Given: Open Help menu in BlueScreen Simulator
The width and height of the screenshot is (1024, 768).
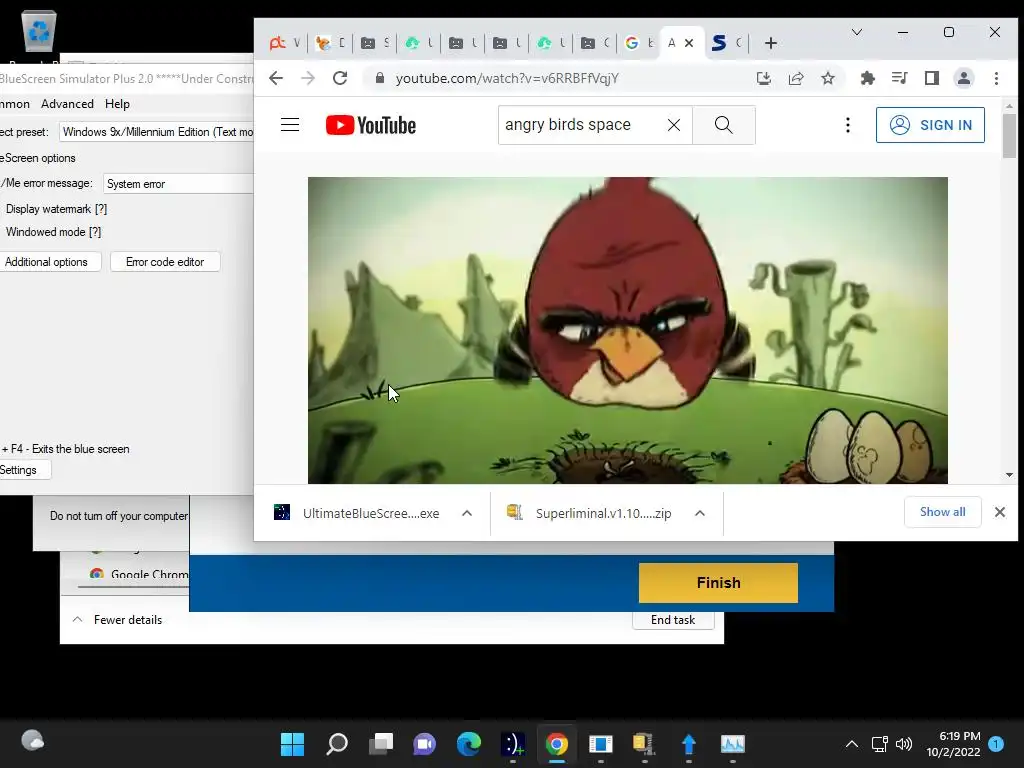Looking at the screenshot, I should click(118, 104).
